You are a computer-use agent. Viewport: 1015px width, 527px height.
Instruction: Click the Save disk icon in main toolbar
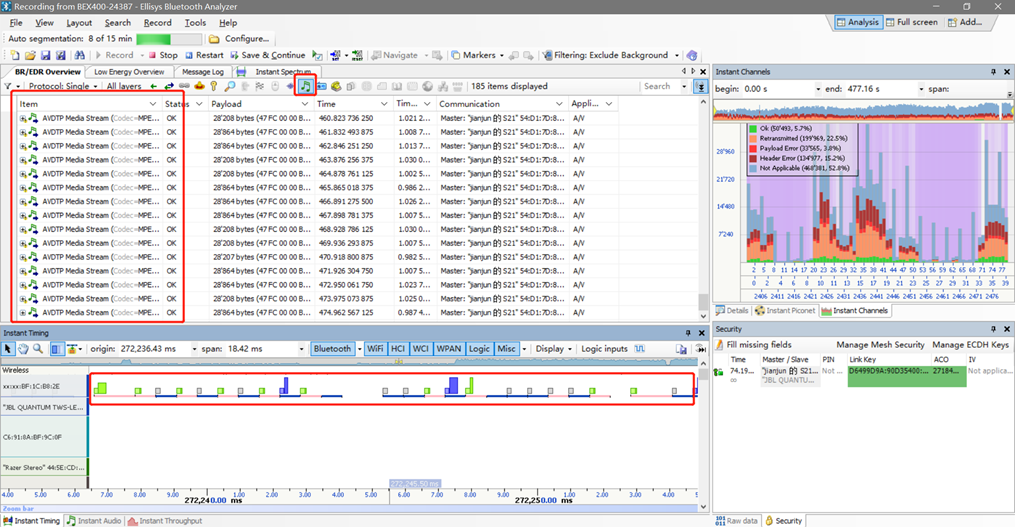coord(45,56)
